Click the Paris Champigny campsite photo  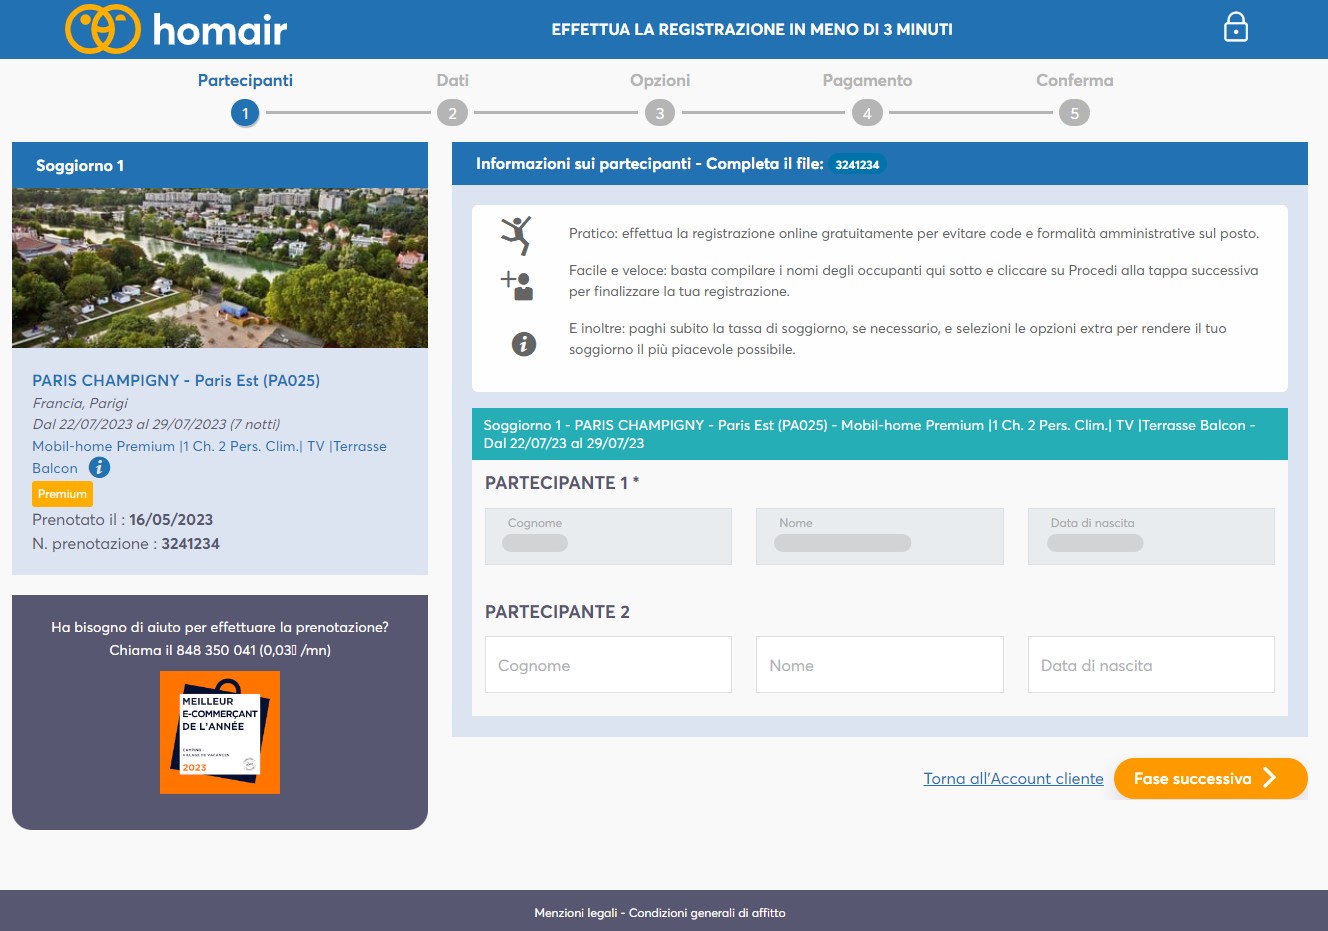(220, 268)
